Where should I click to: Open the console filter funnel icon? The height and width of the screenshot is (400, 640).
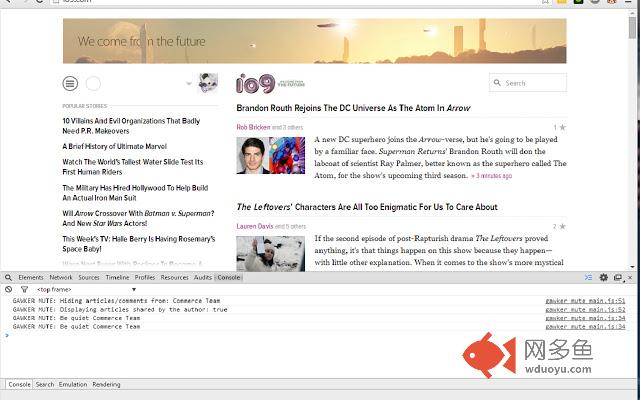(24, 289)
